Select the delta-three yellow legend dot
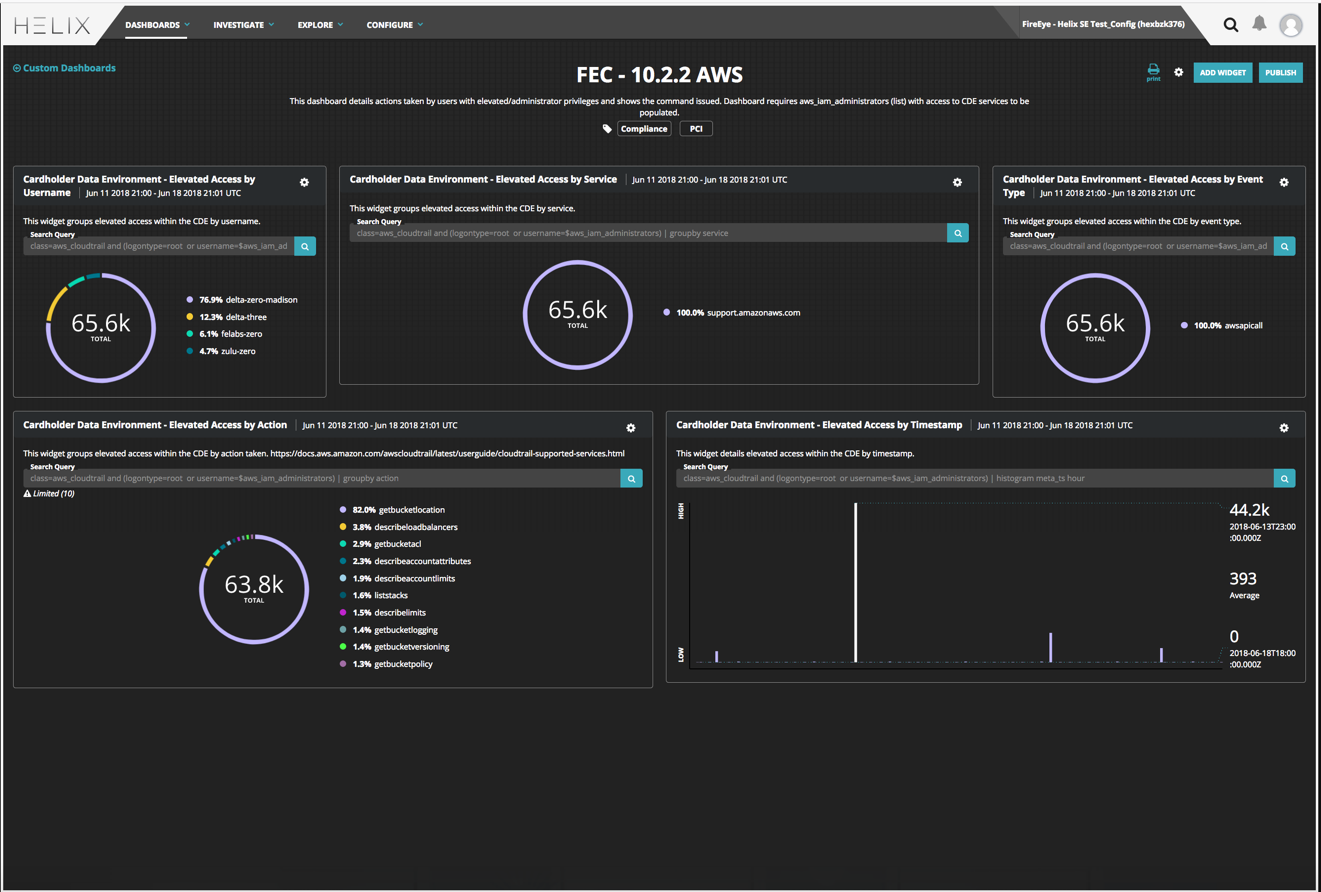Viewport: 1321px width, 892px height. [190, 317]
